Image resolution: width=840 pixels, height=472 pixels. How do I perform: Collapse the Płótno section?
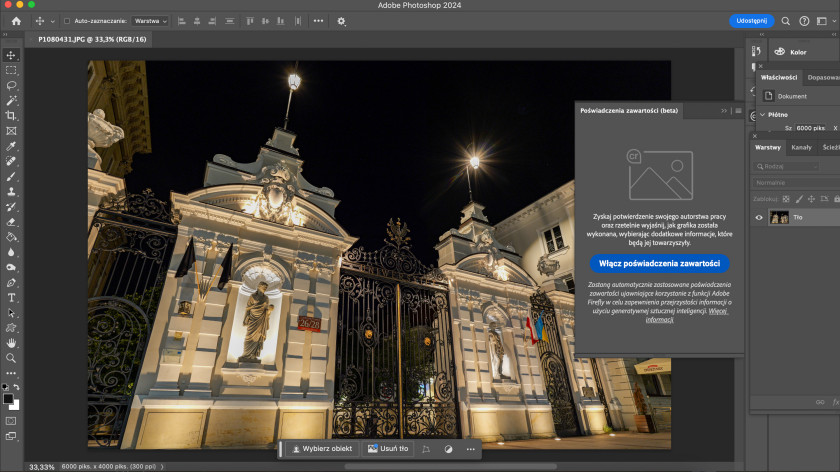[762, 115]
